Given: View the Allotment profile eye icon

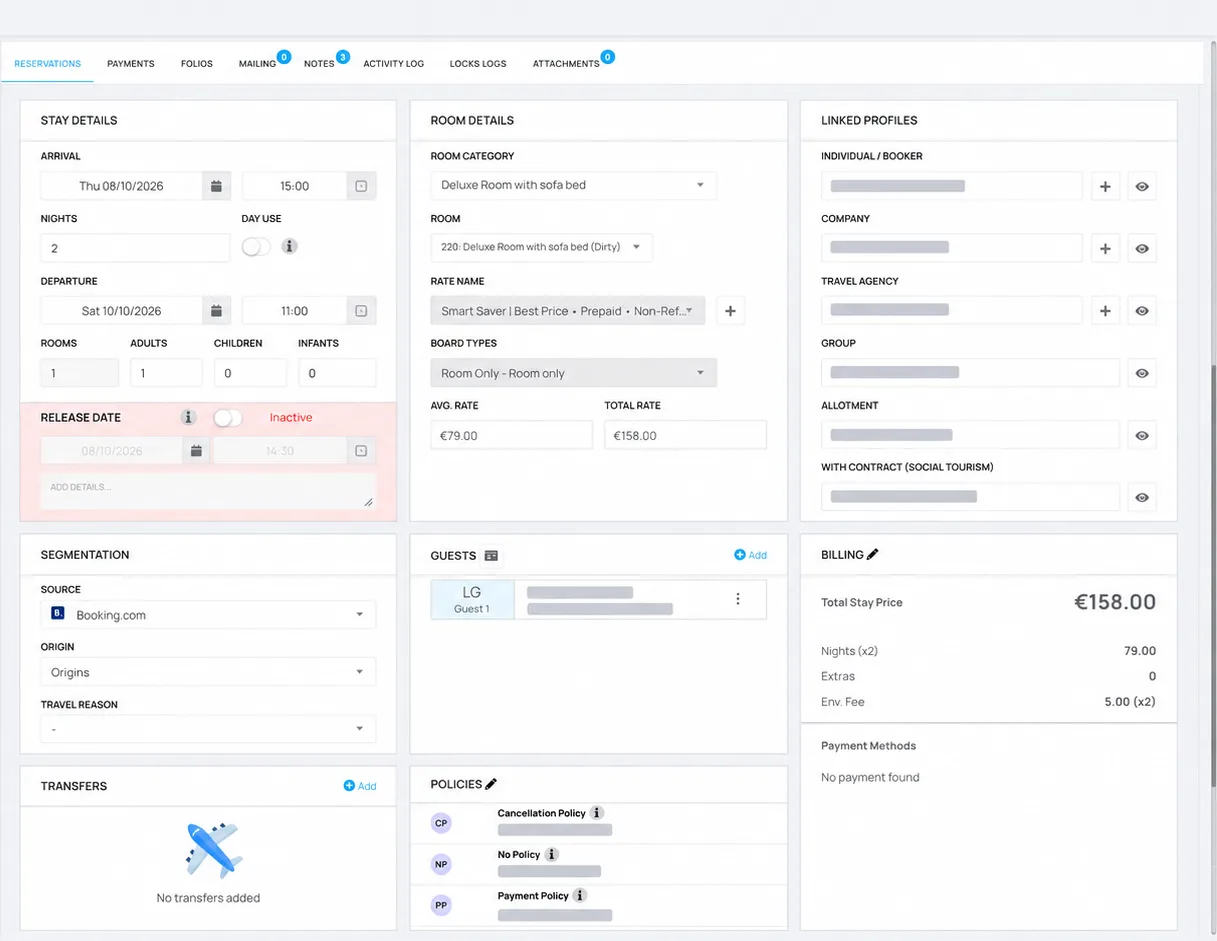Looking at the screenshot, I should pos(1142,435).
